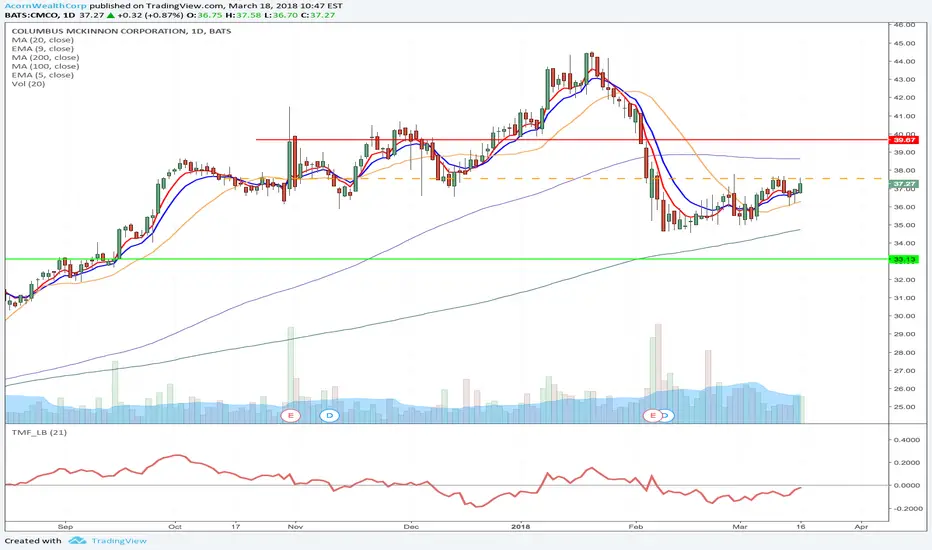Click the 'Vol (20)' indicator legend

(28, 84)
